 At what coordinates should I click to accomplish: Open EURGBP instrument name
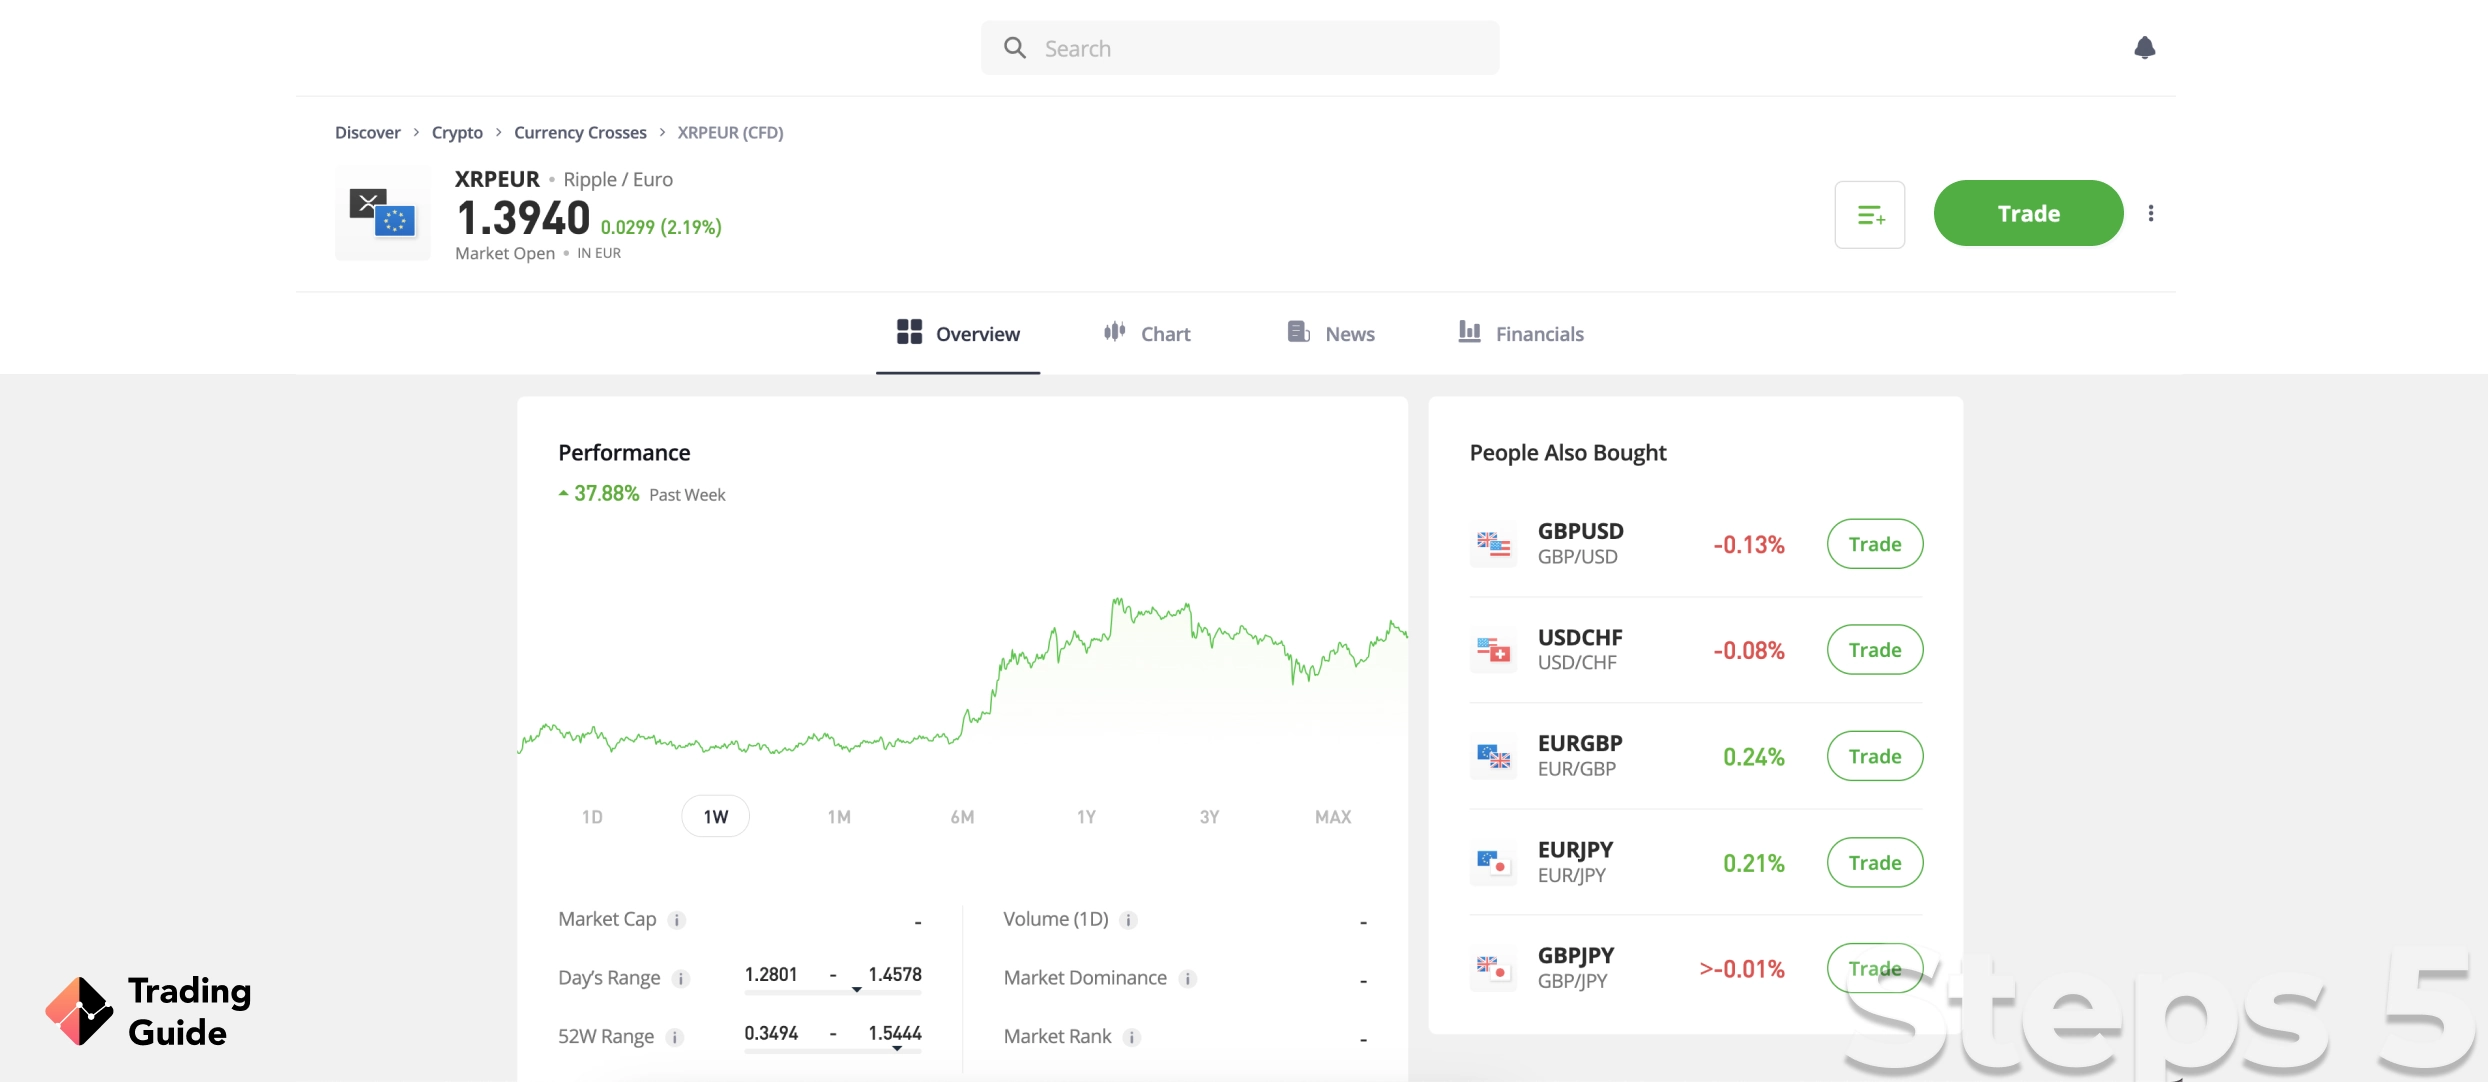coord(1580,743)
